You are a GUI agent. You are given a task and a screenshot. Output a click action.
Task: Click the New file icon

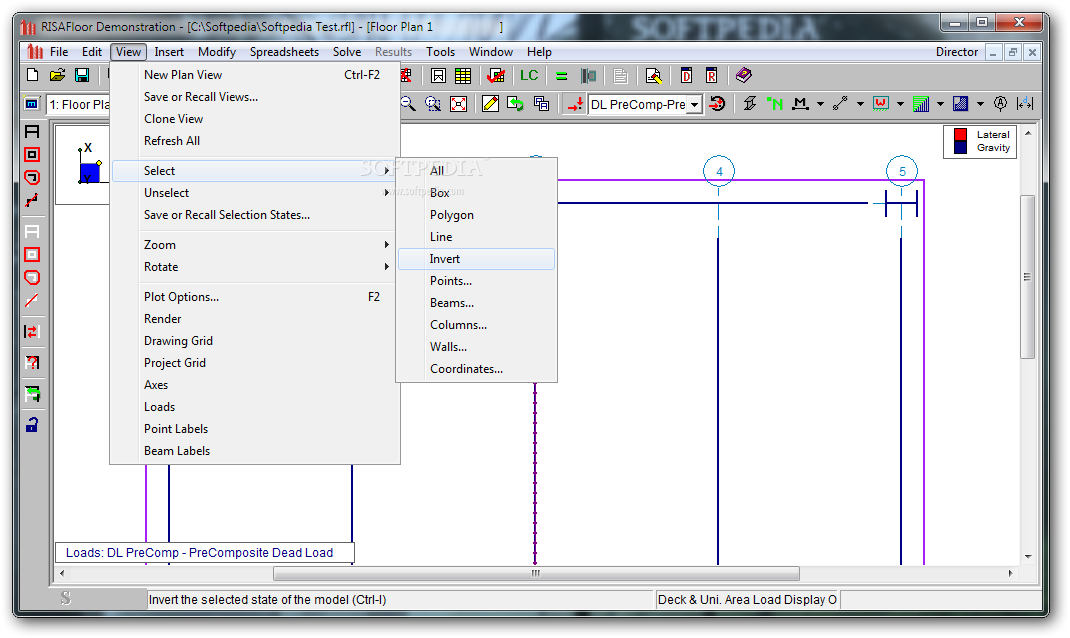(32, 75)
